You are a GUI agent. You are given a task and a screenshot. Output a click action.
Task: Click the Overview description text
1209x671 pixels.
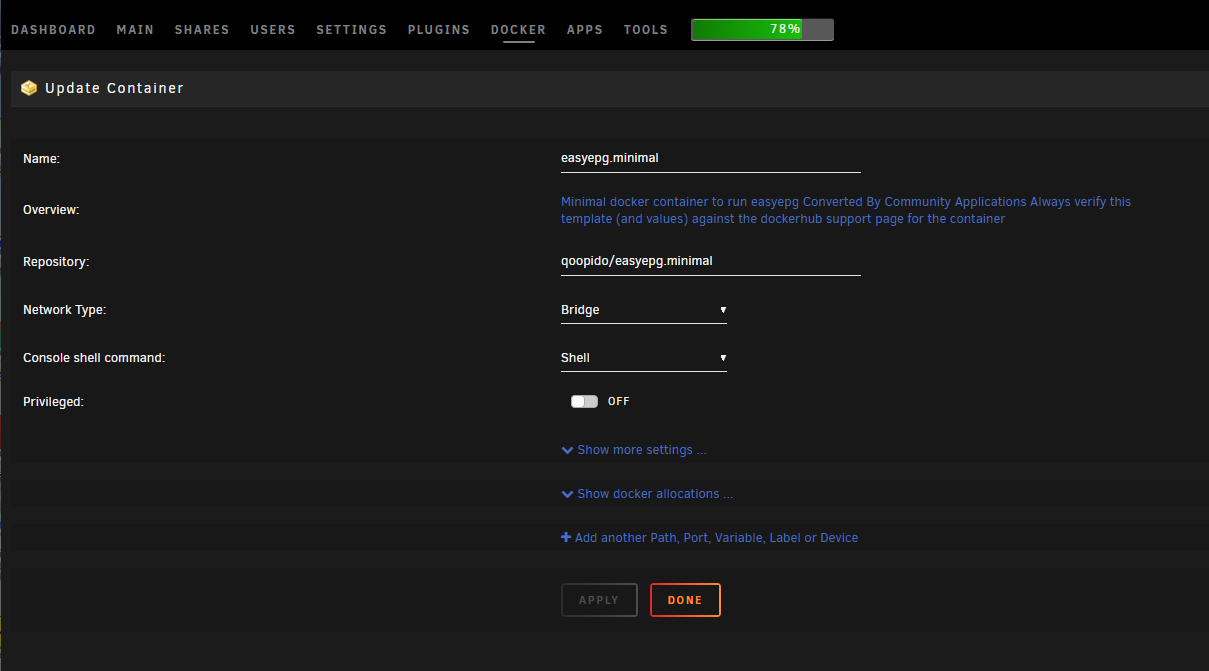coord(846,210)
